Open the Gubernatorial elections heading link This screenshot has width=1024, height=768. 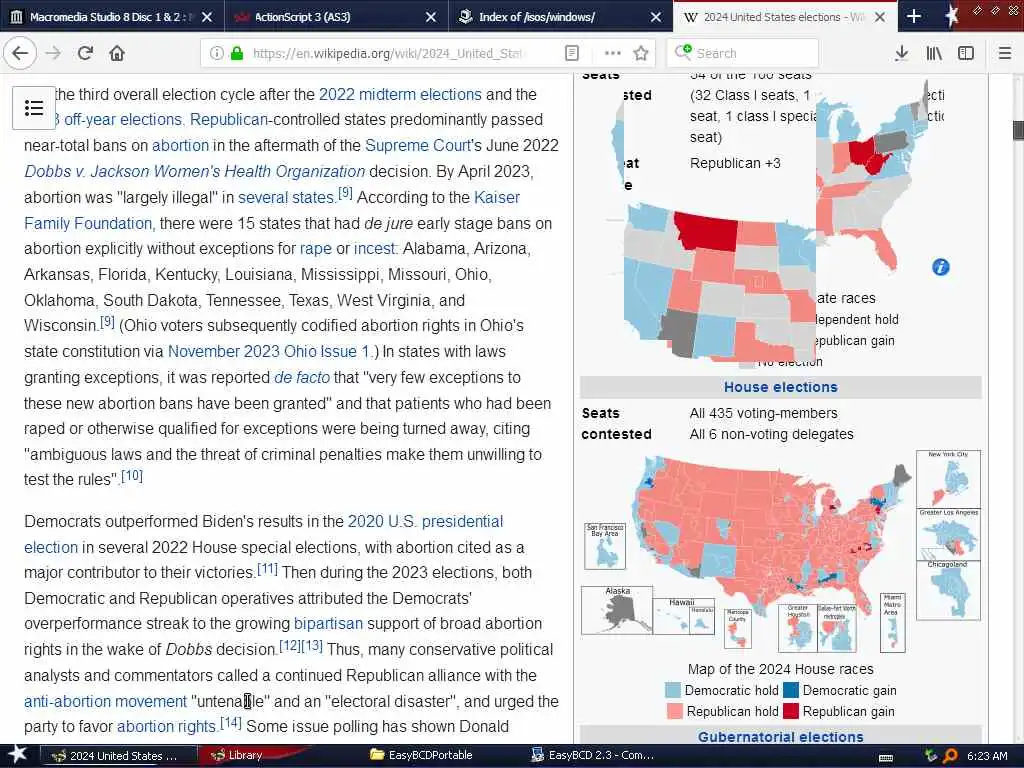(780, 737)
